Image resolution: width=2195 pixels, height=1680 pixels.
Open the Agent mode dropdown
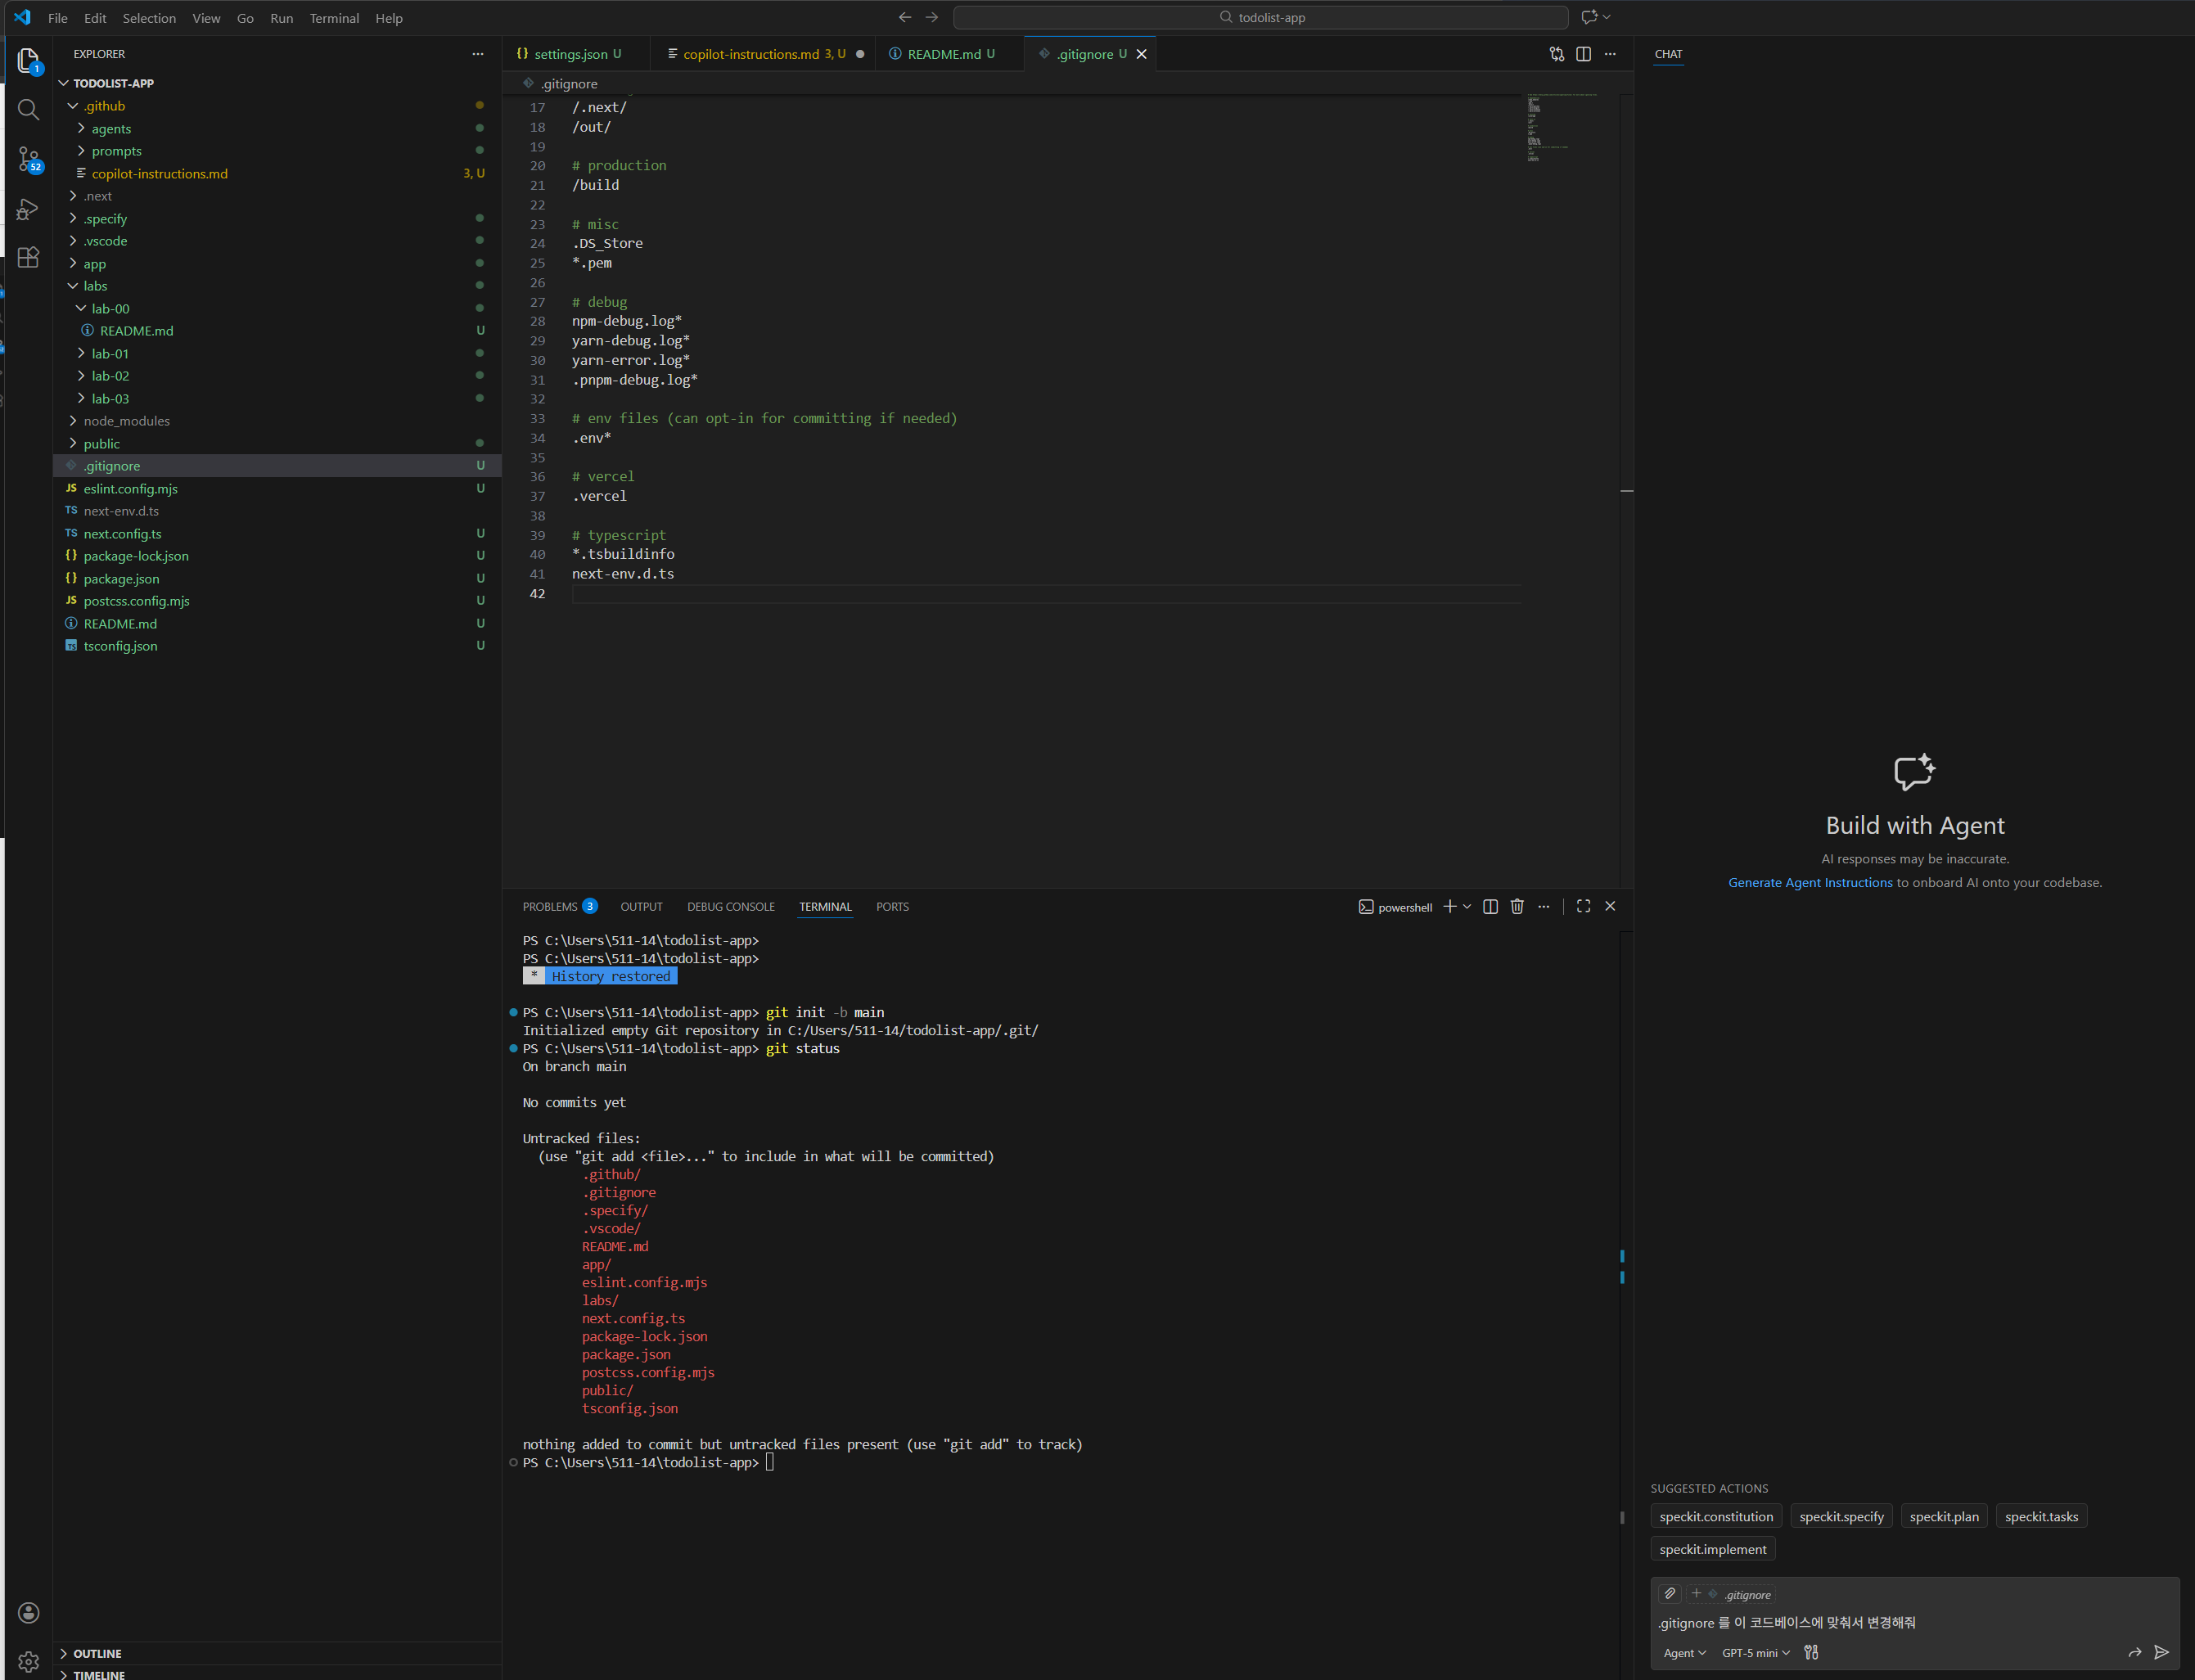coord(1684,1653)
